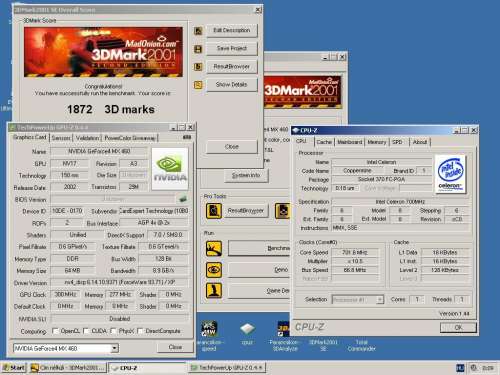Click the Benchmark run icon in 3DMark

coord(214,249)
